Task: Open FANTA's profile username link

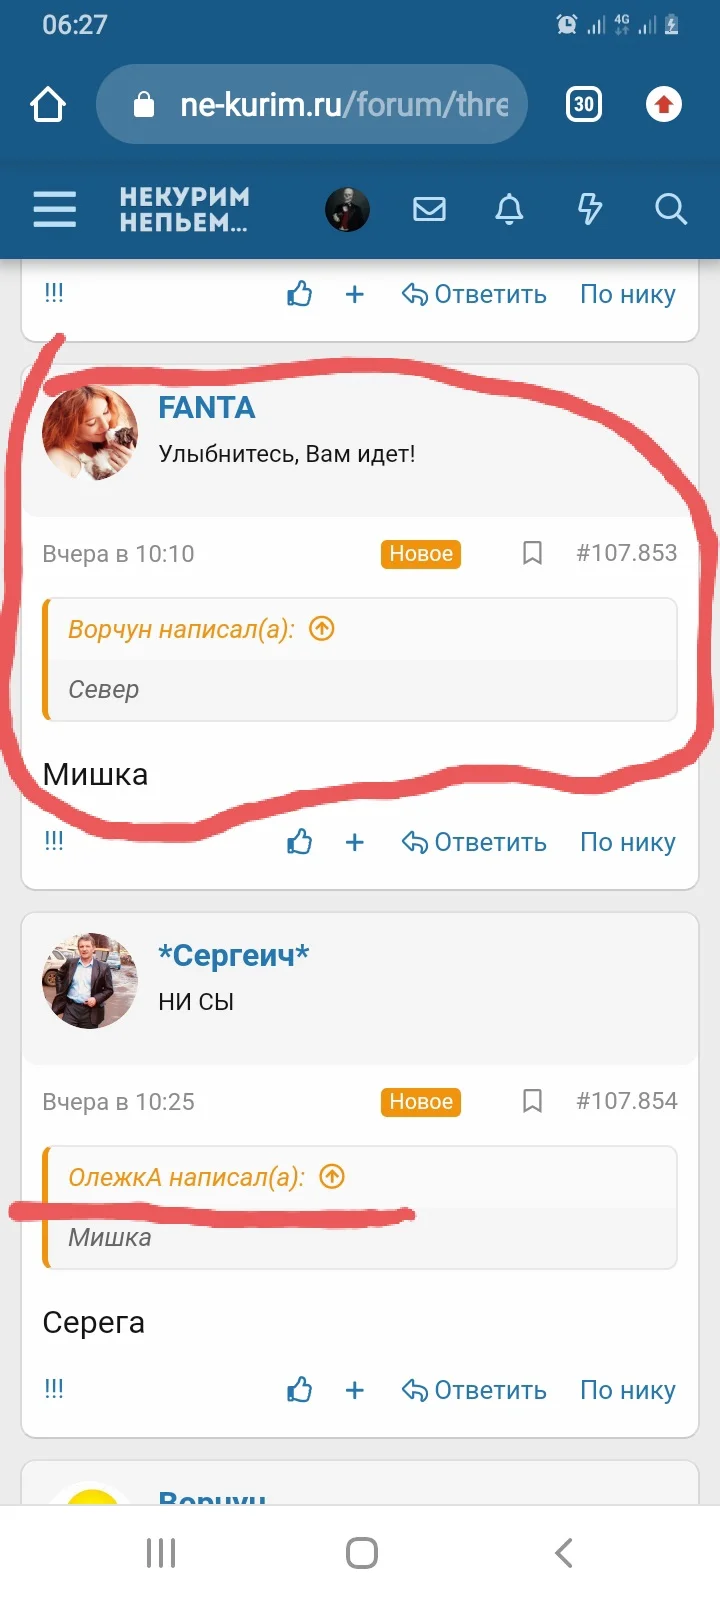Action: [x=207, y=407]
